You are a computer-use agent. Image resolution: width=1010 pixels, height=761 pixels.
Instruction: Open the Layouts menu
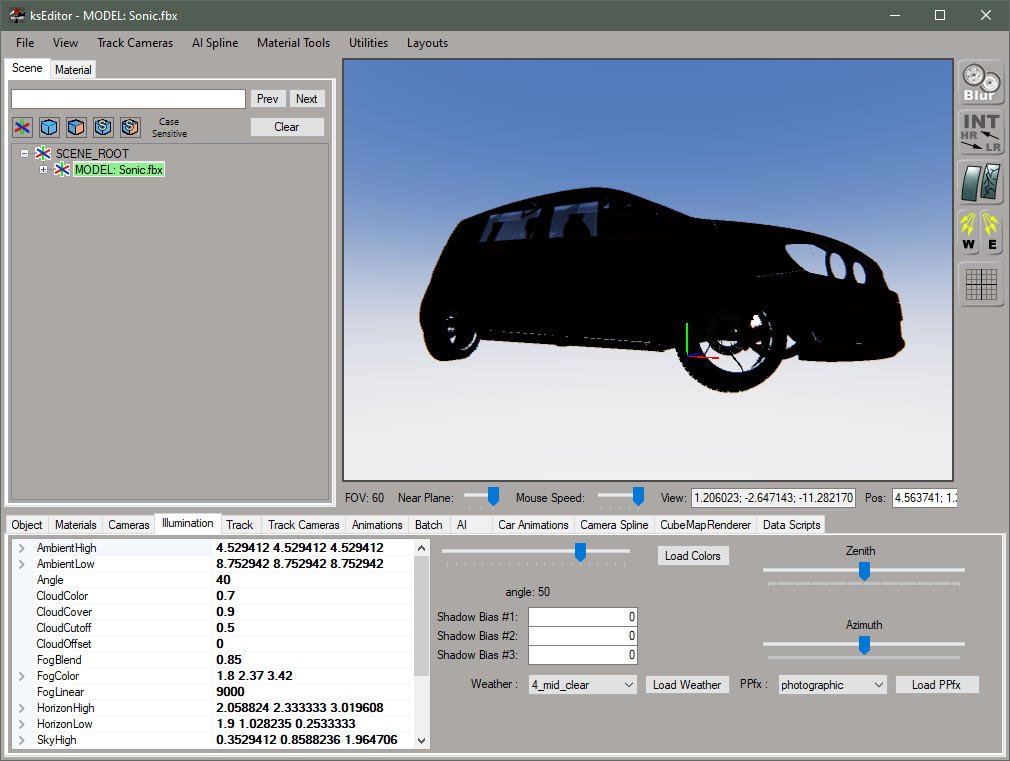coord(427,43)
